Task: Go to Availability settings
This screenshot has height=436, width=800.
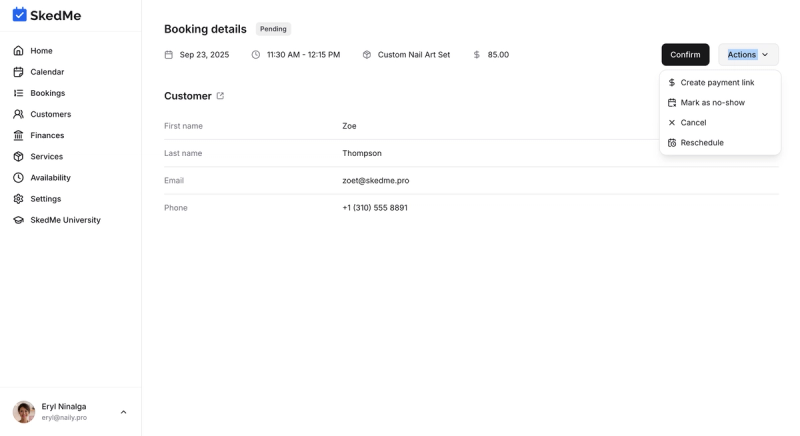Action: pos(51,177)
